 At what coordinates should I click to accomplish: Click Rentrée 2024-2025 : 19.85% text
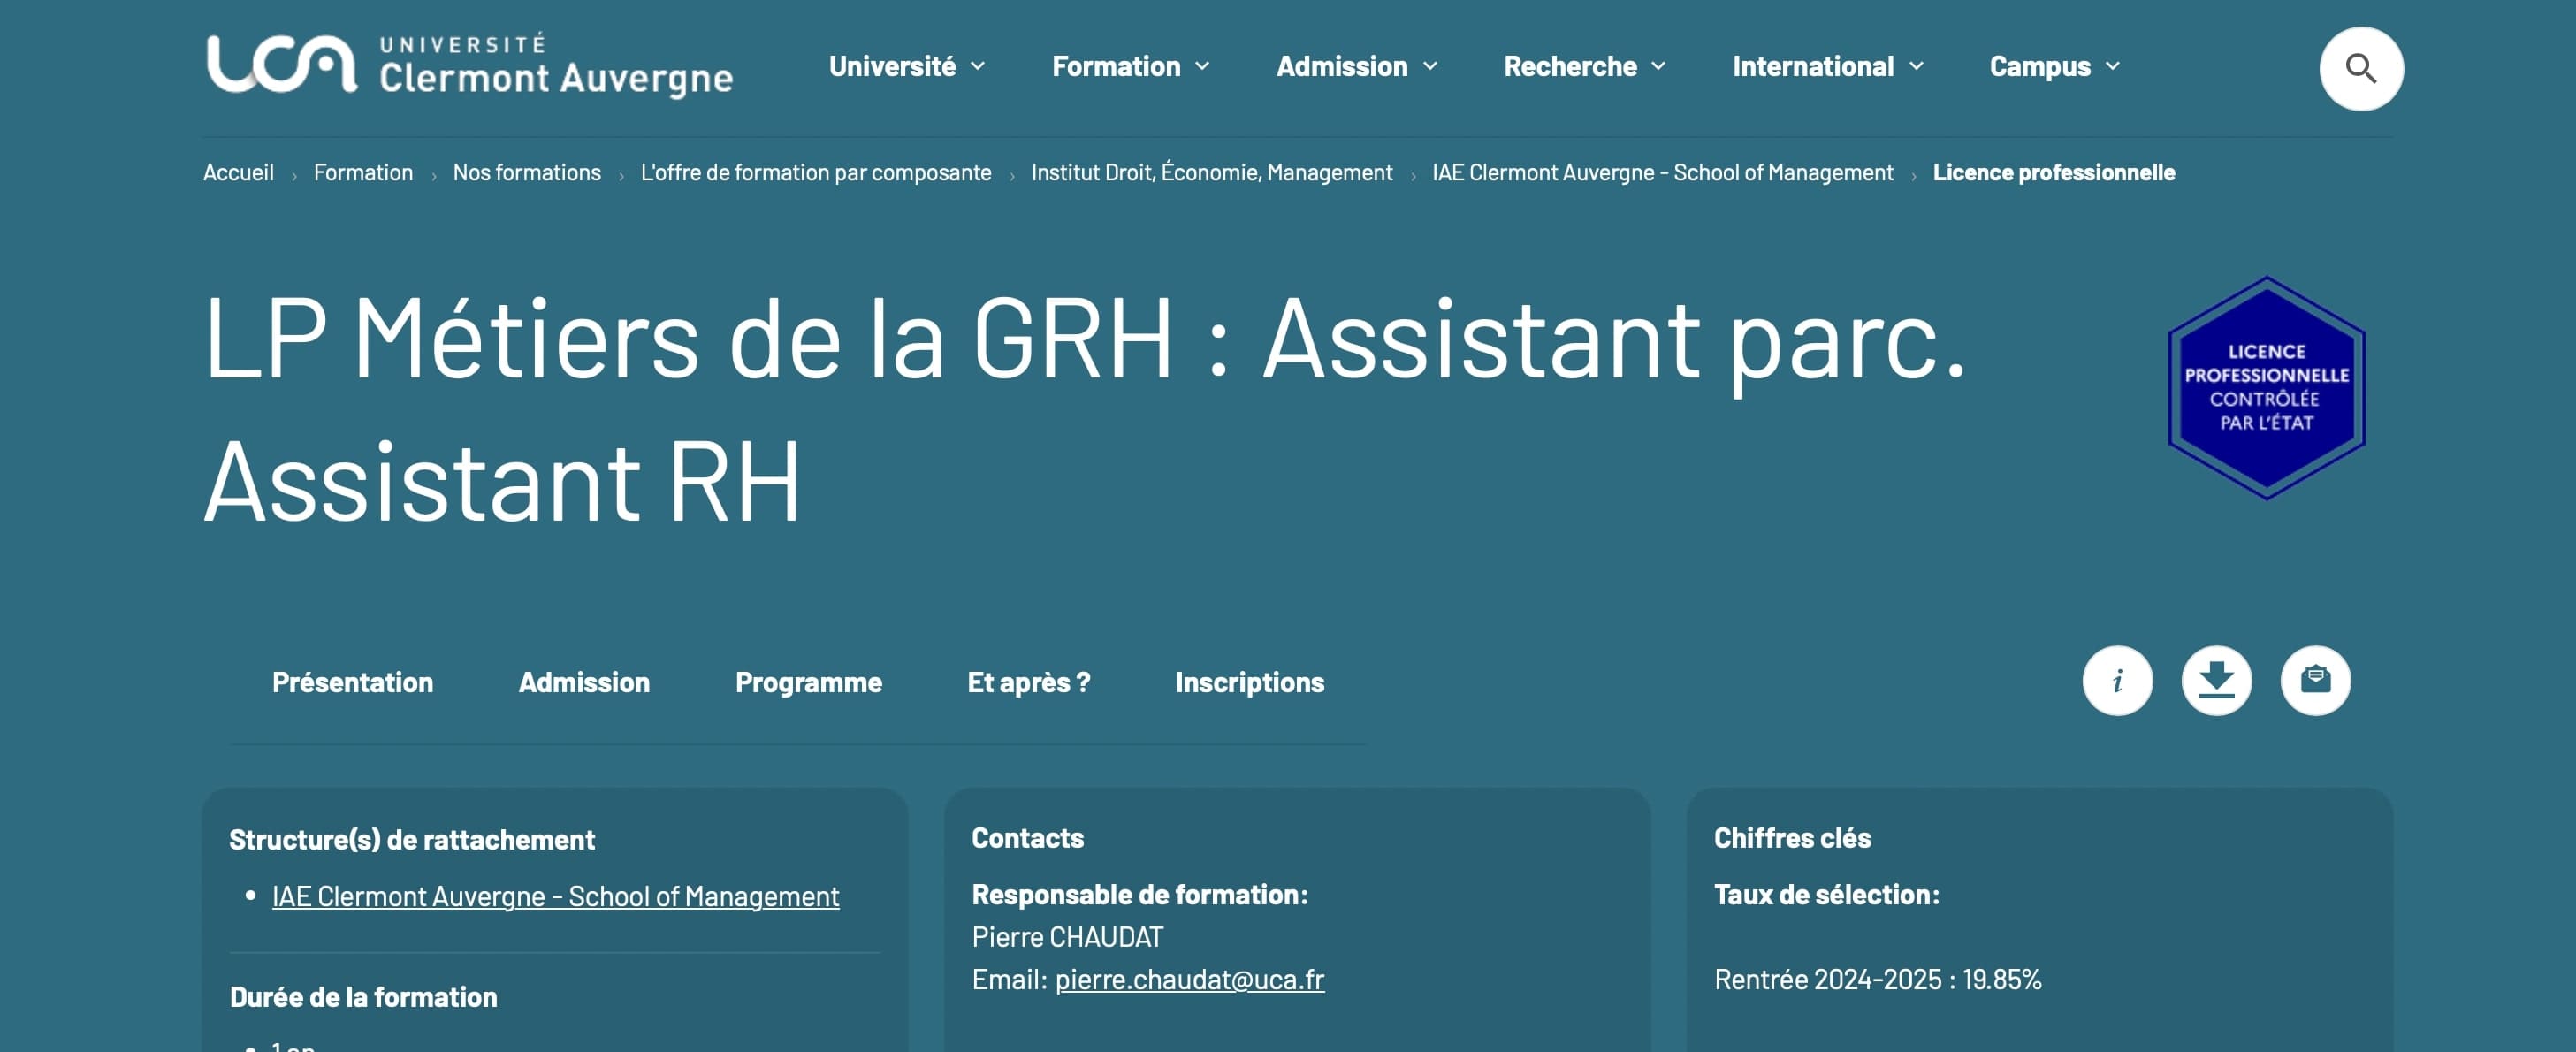tap(1877, 979)
